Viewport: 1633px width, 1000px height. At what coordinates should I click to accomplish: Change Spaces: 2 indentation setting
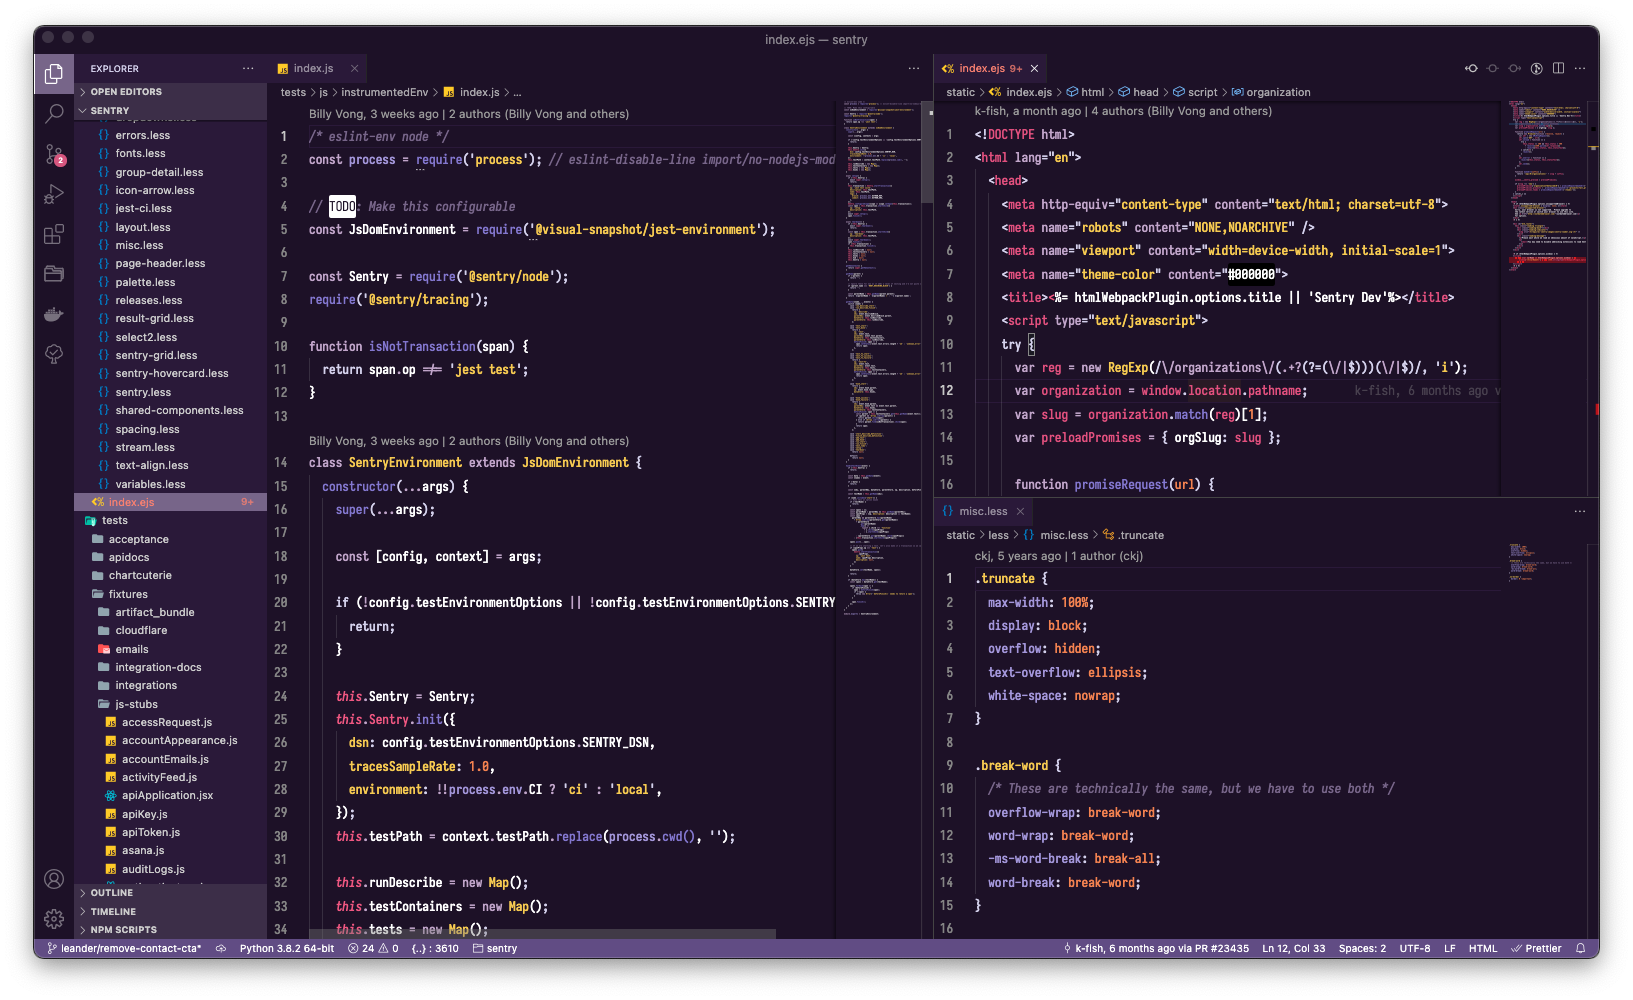1362,948
